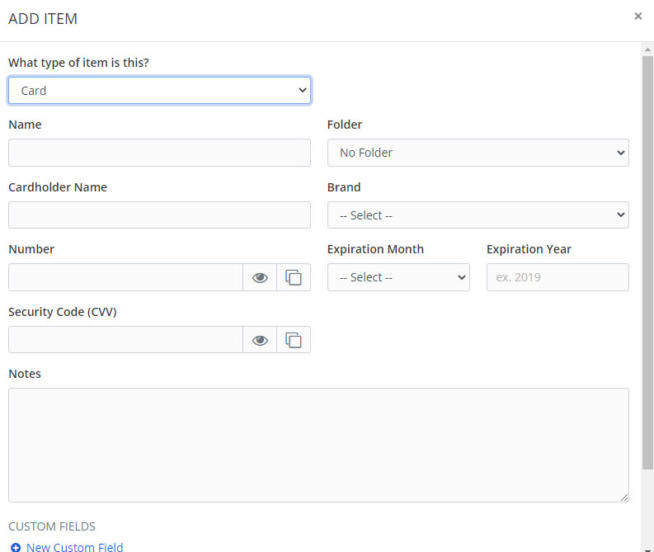Click the dialog's vertical scrollbar
Screen dimensions: 654x552
click(x=647, y=260)
